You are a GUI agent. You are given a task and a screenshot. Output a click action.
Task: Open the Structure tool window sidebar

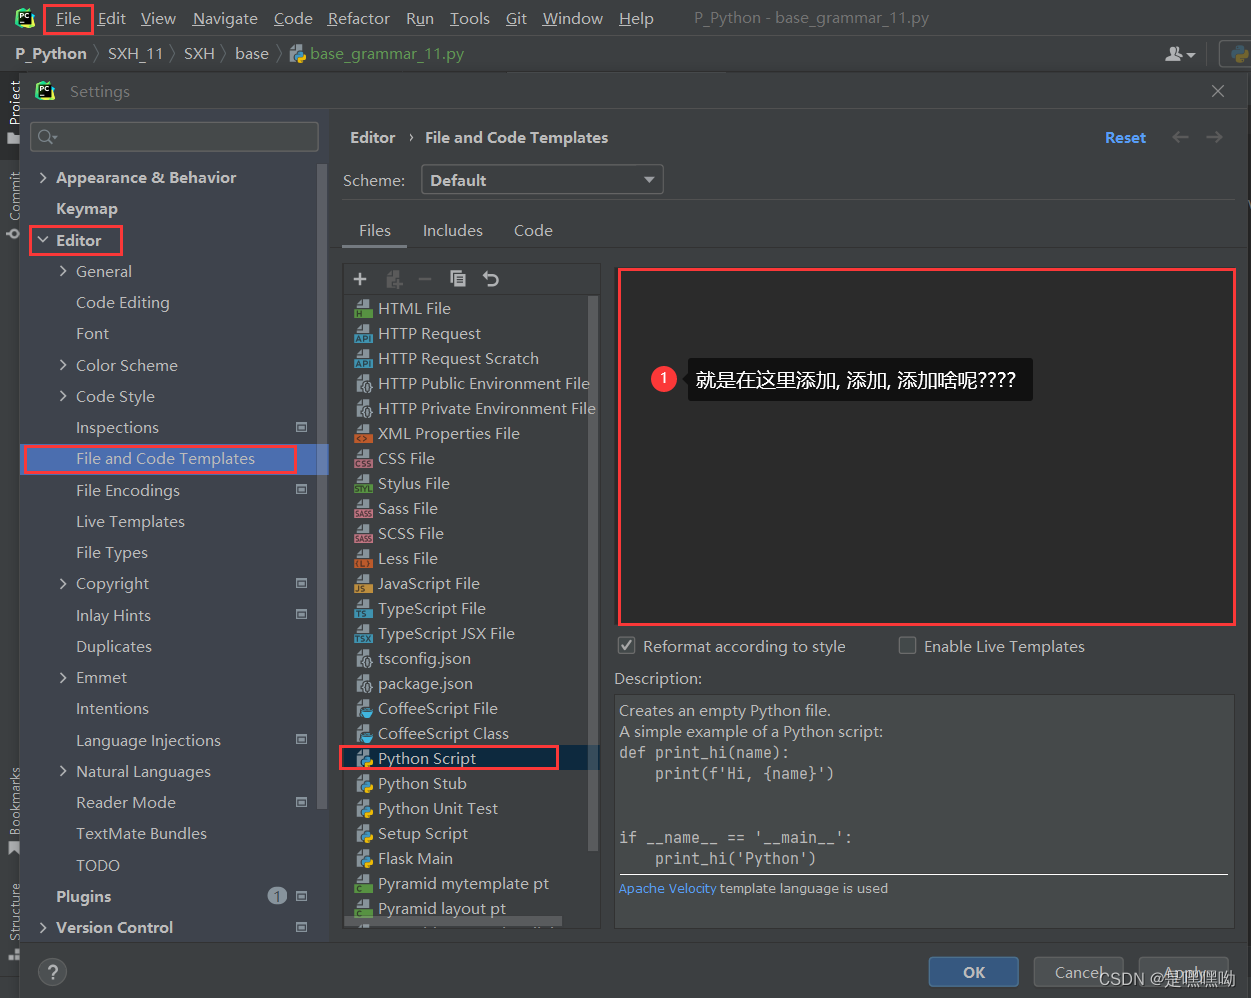tap(13, 920)
